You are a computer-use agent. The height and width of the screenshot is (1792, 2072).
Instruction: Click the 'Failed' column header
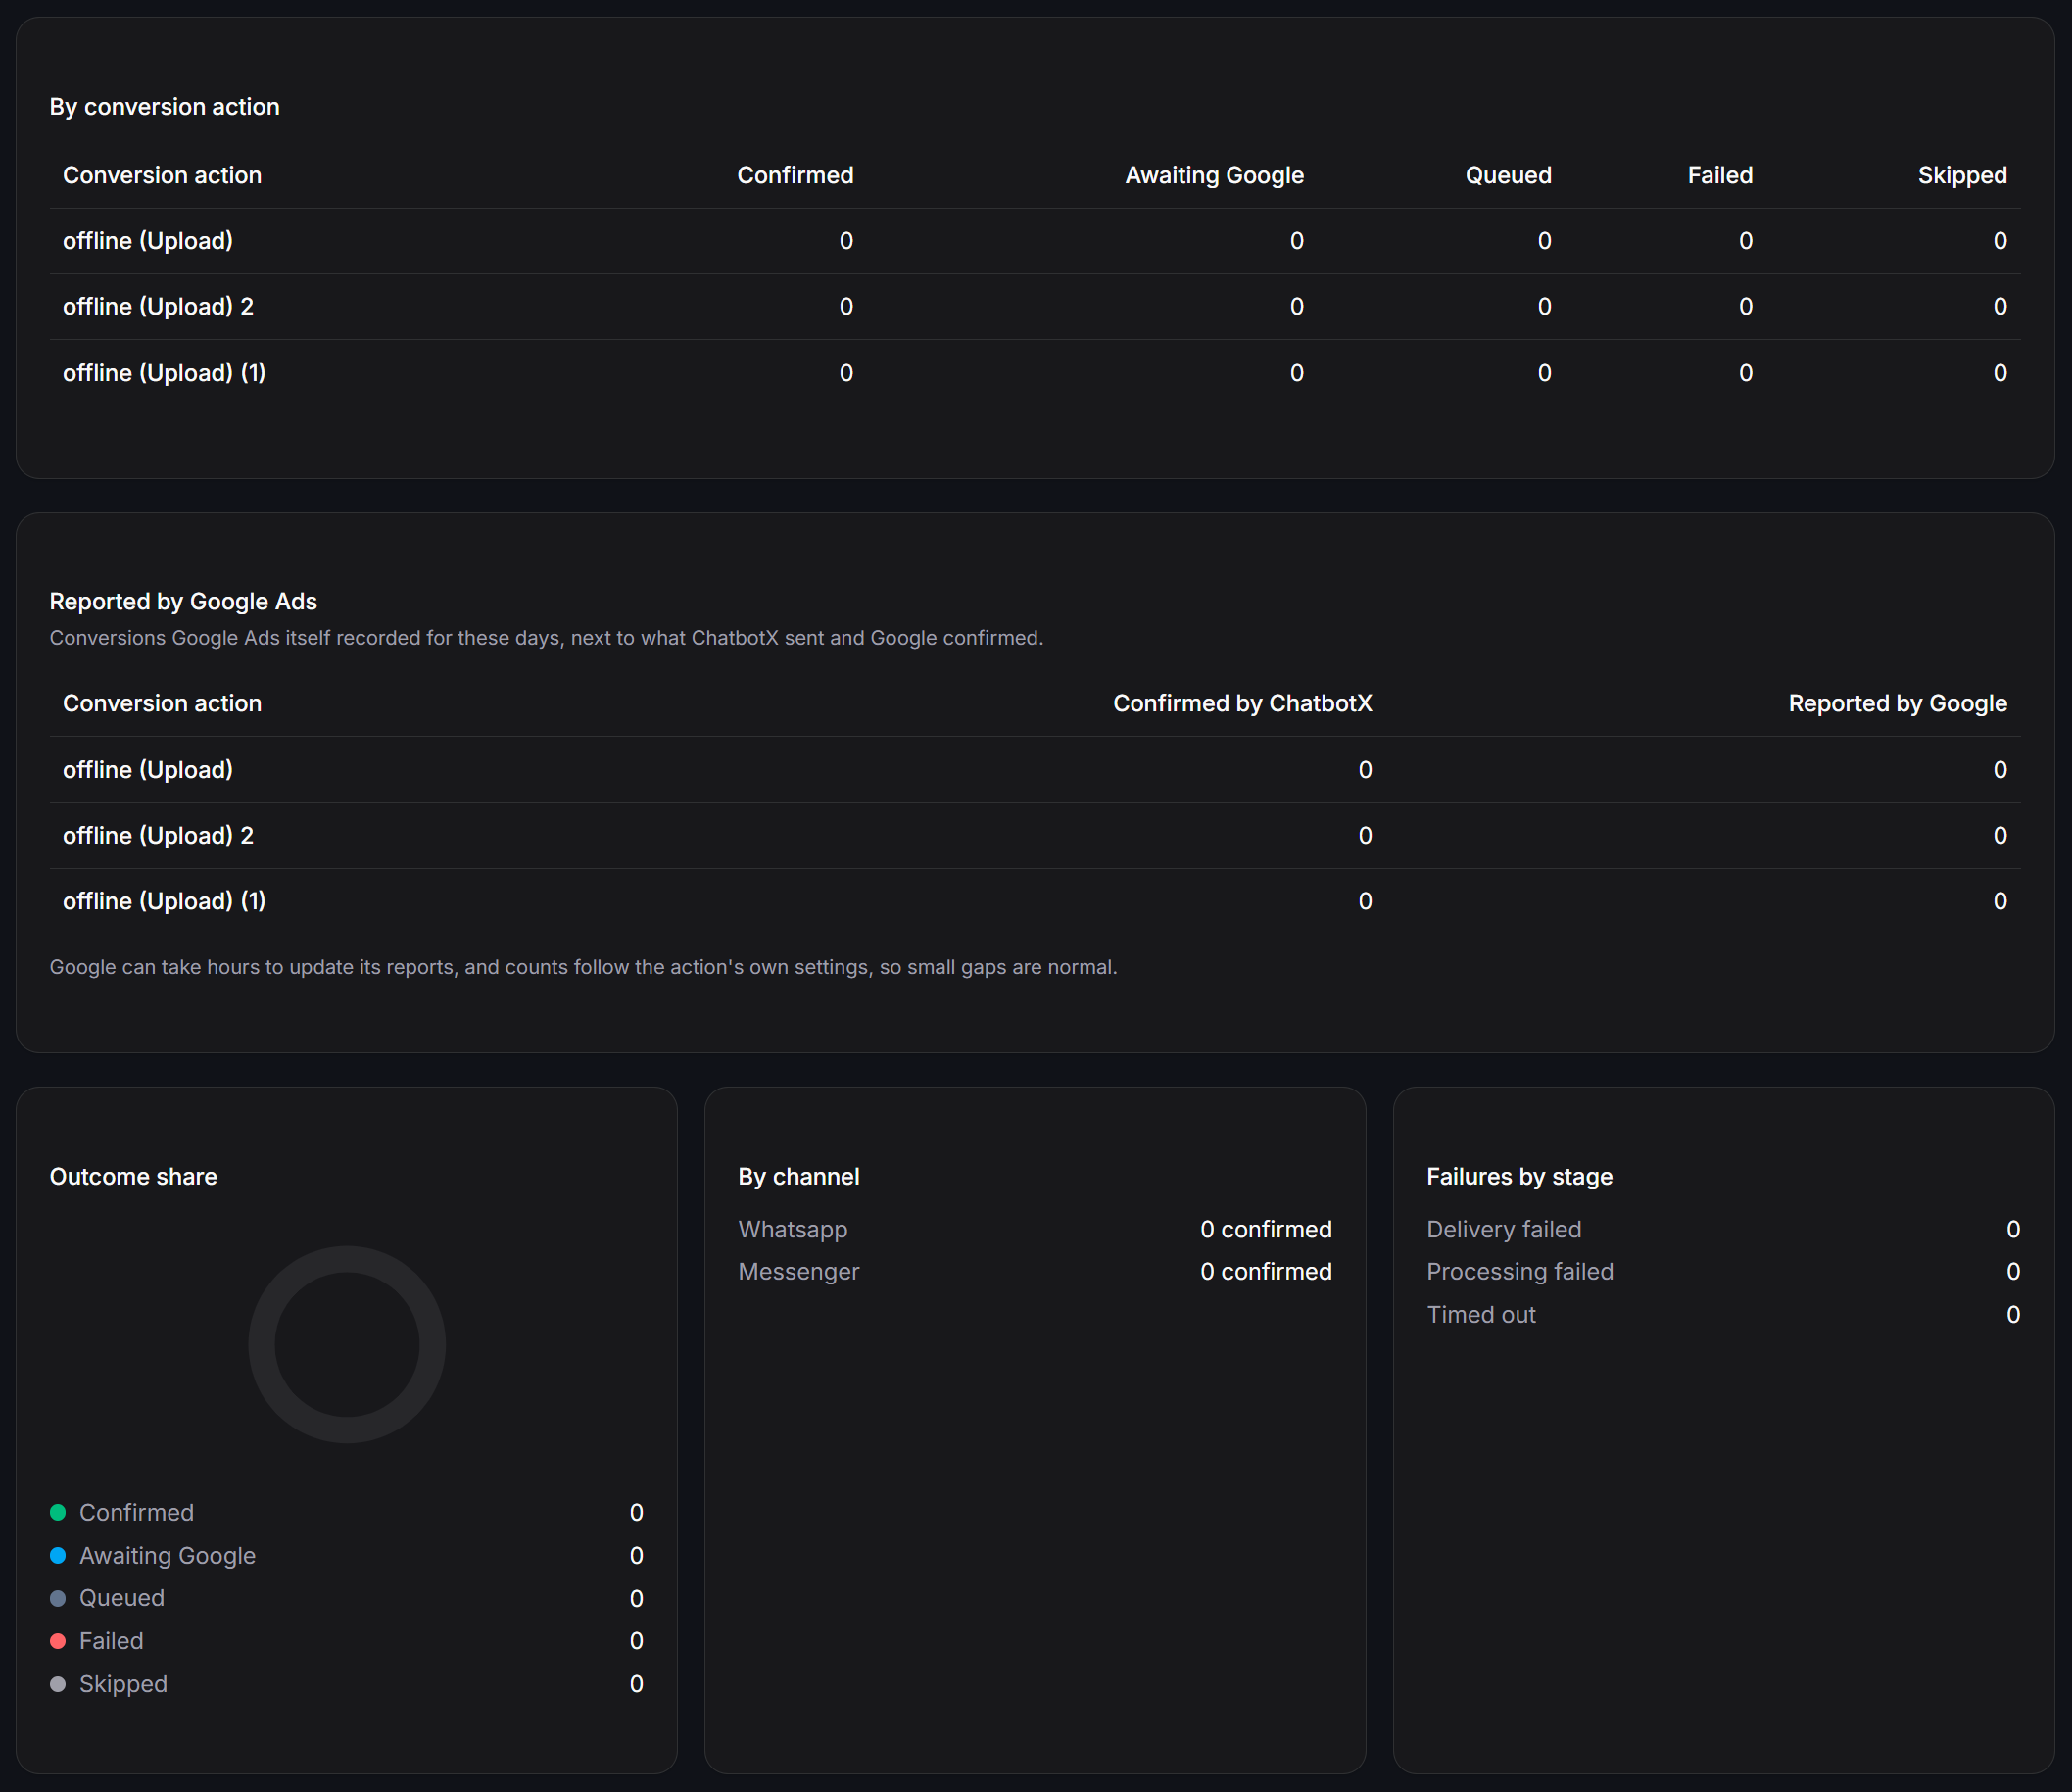[x=1720, y=175]
